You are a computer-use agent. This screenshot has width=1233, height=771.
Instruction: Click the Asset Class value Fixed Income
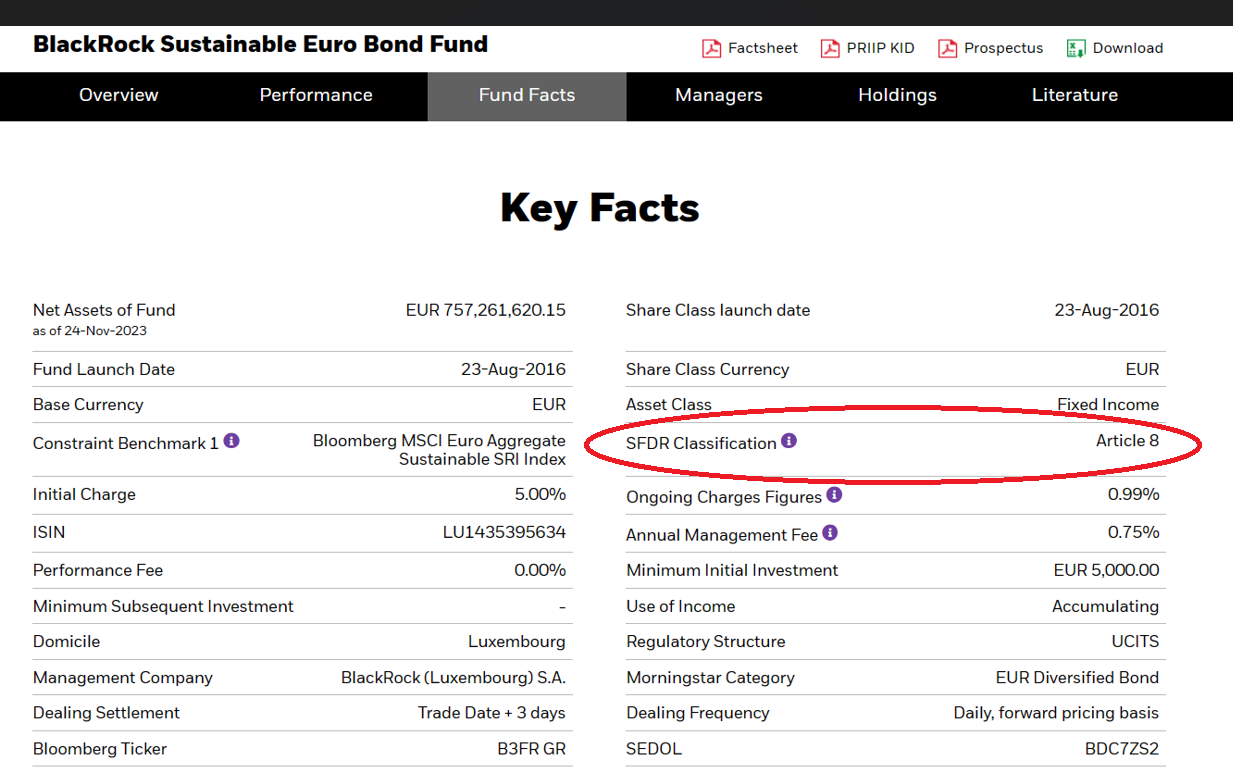coord(1108,404)
